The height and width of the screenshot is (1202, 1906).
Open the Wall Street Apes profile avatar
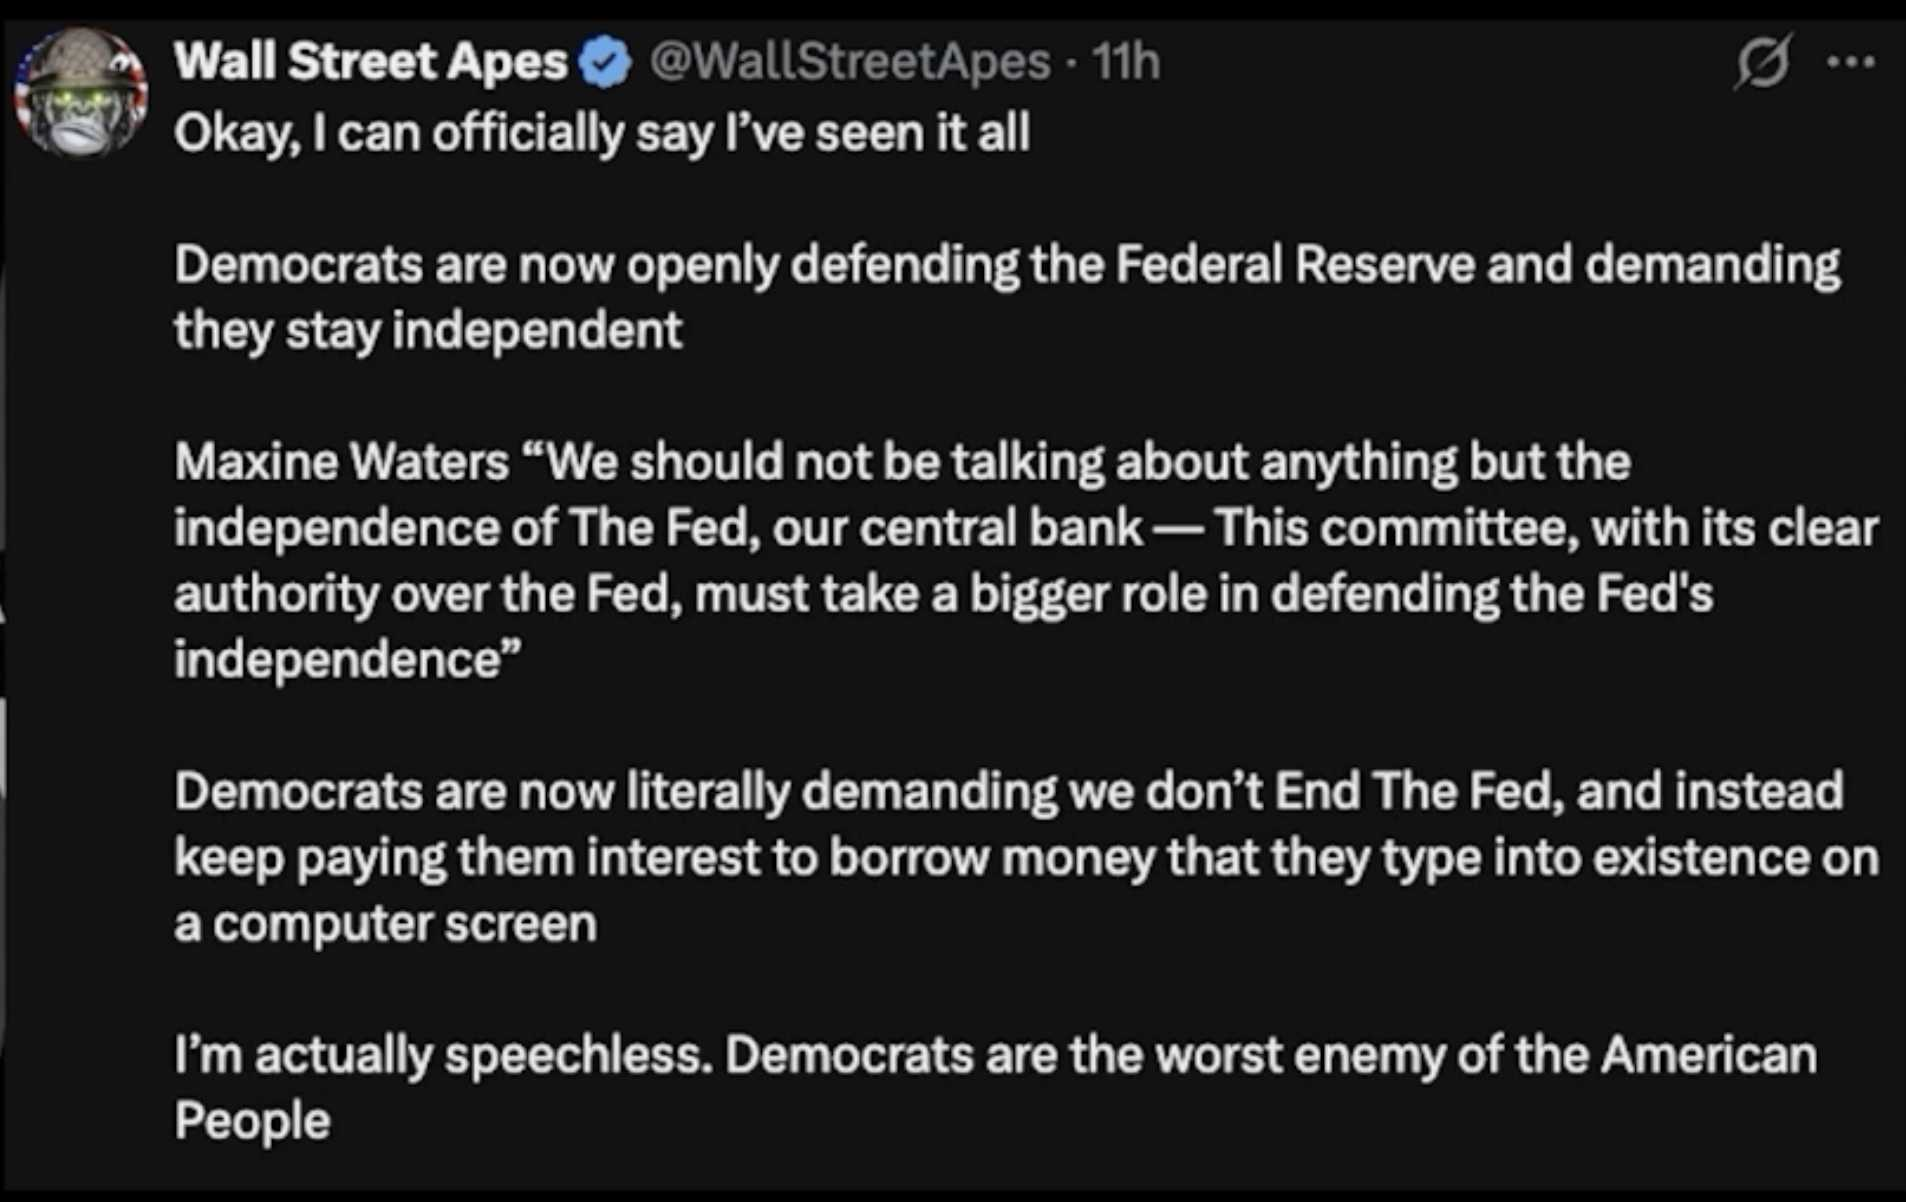point(82,93)
